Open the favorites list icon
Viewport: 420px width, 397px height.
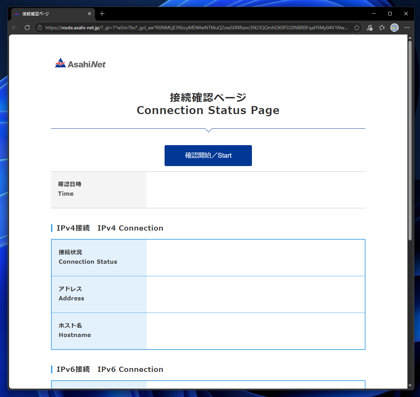382,28
